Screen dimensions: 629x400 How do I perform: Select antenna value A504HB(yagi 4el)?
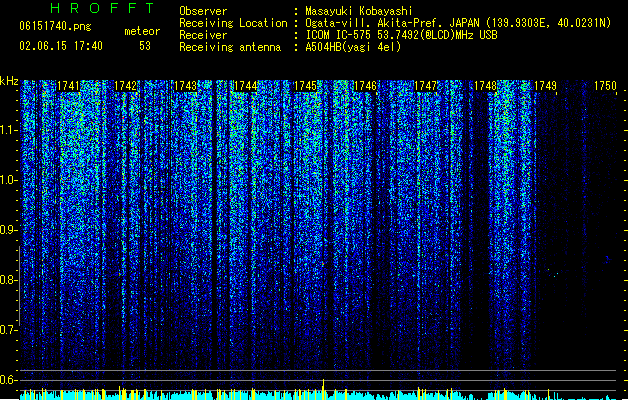353,47
